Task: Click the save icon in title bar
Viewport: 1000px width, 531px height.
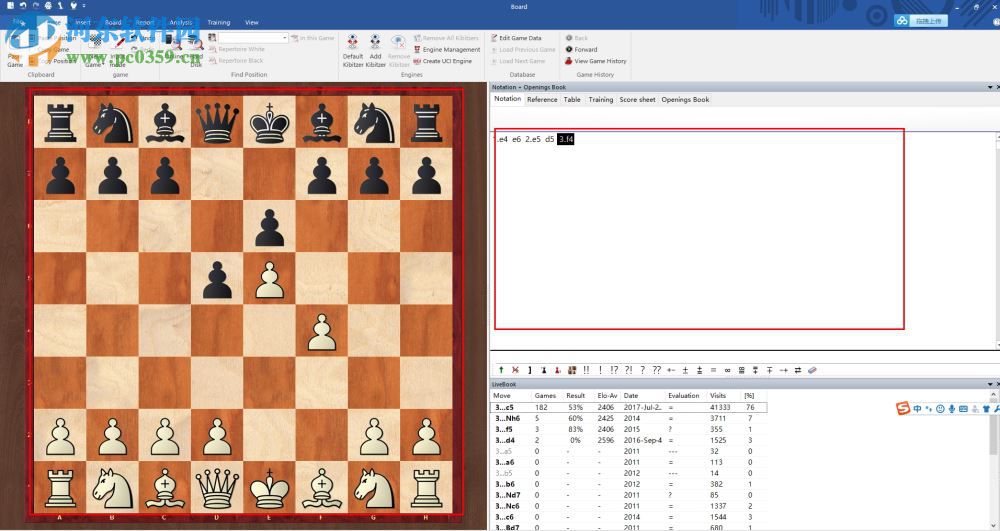Action: (10, 5)
